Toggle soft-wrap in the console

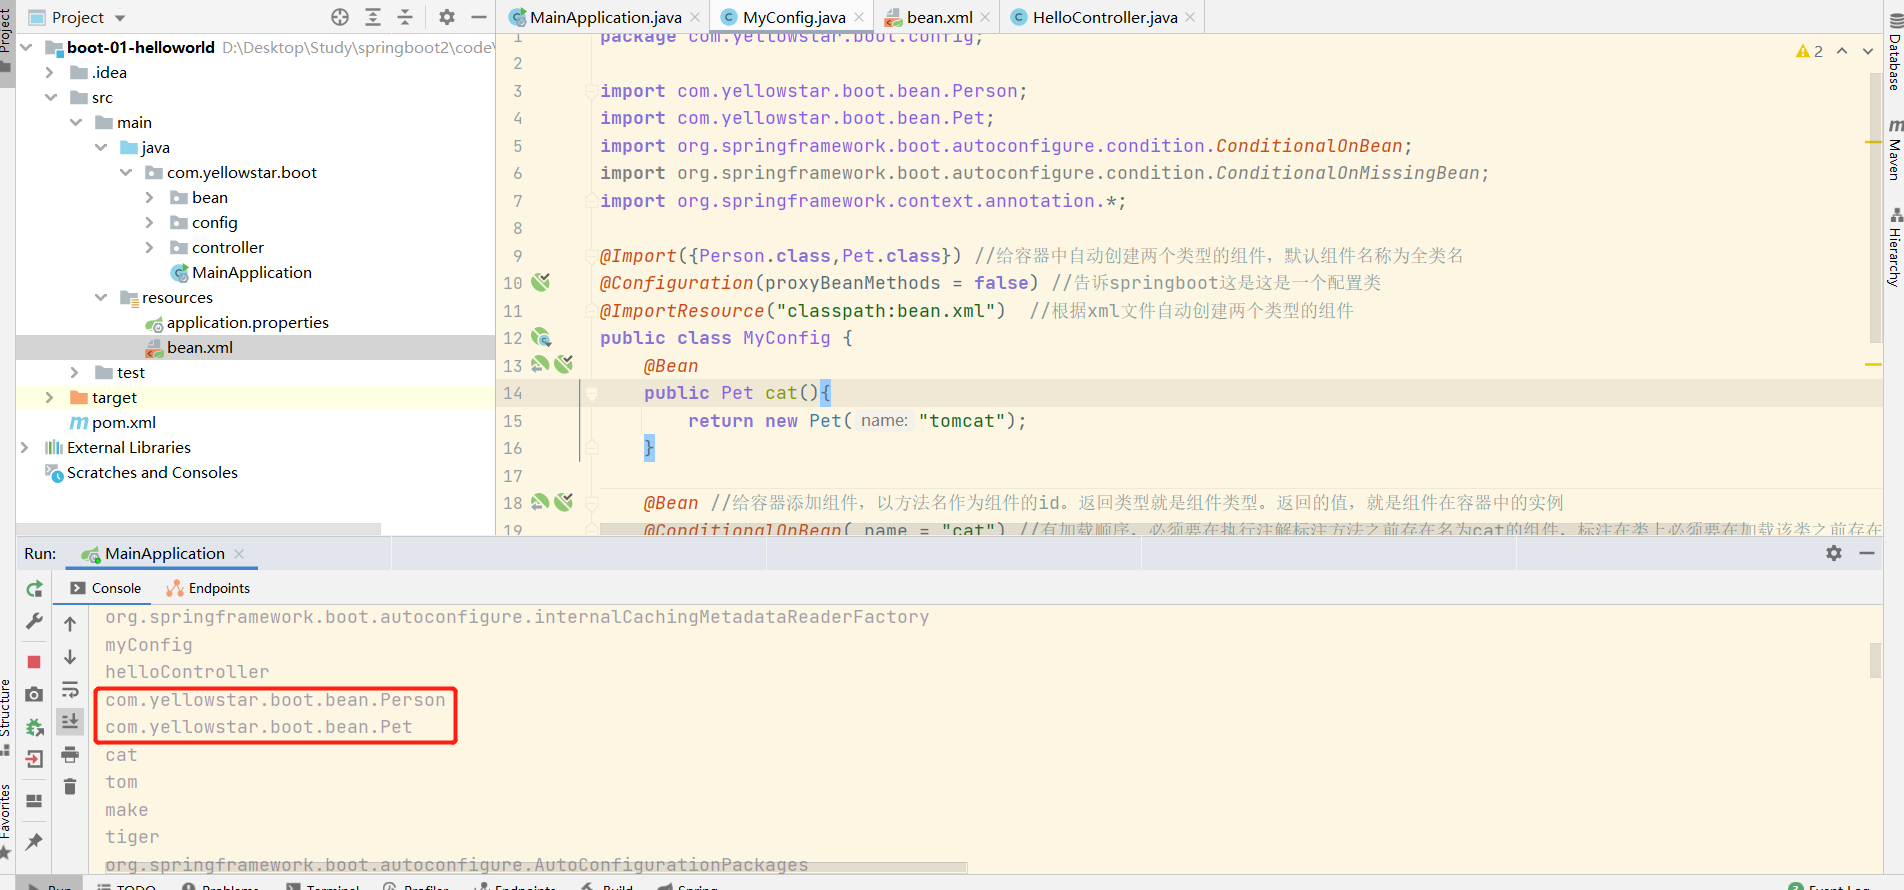coord(70,690)
